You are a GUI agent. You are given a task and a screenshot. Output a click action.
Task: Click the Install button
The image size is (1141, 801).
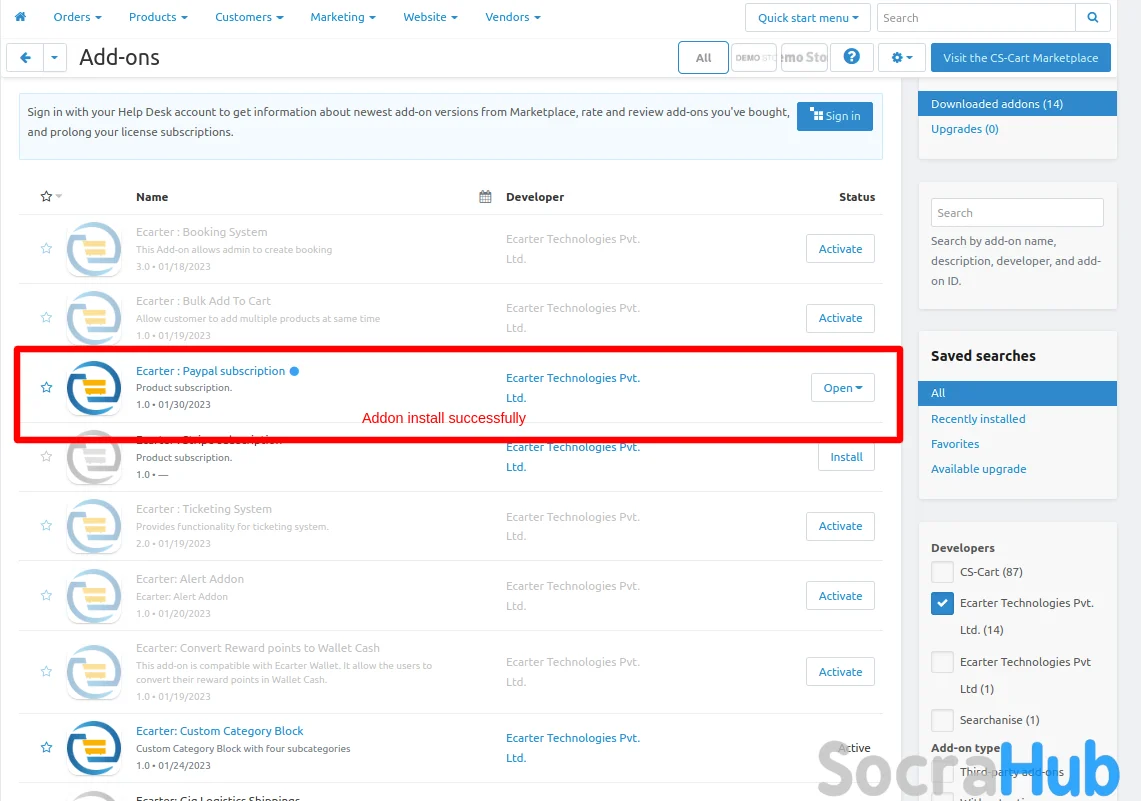pyautogui.click(x=846, y=457)
